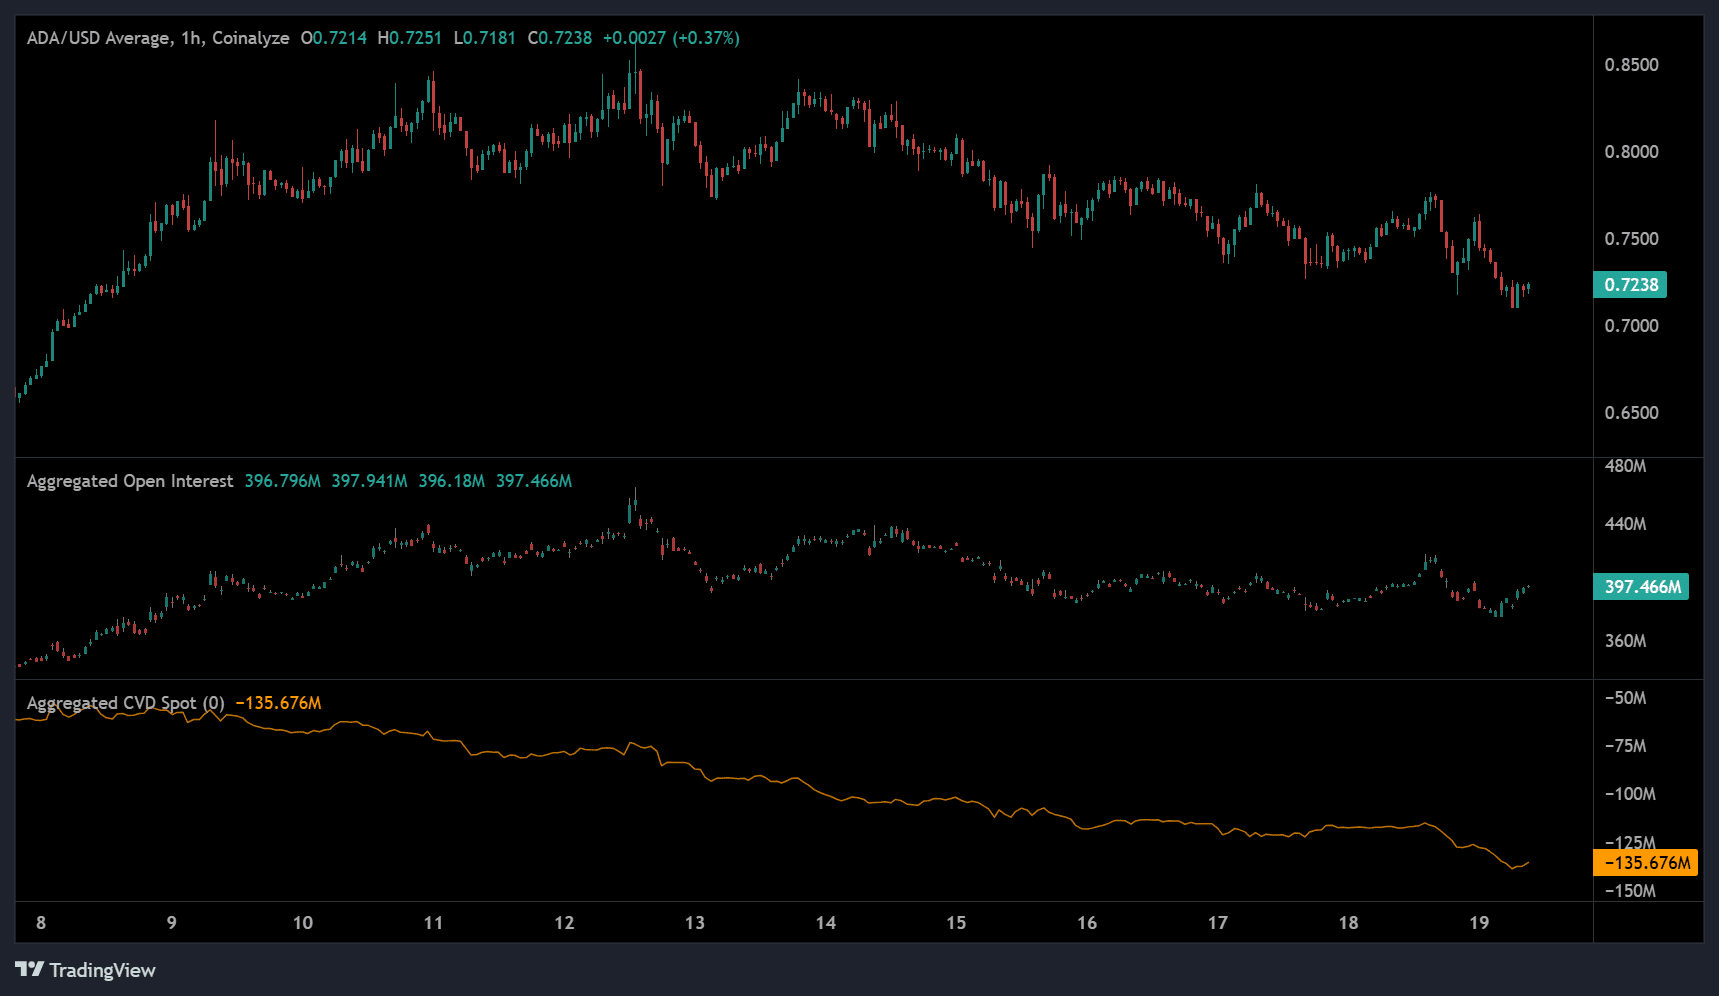
Task: Click the date label 19 on time axis
Action: pos(1479,923)
